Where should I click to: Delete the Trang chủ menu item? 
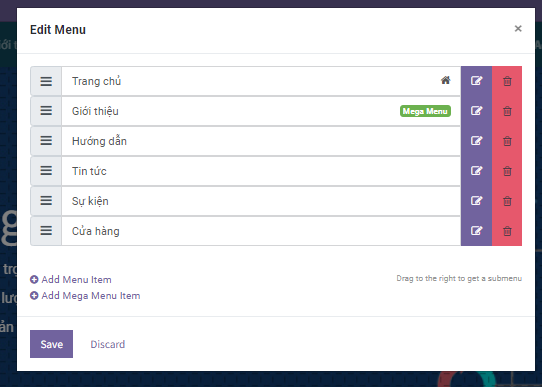pyautogui.click(x=507, y=81)
